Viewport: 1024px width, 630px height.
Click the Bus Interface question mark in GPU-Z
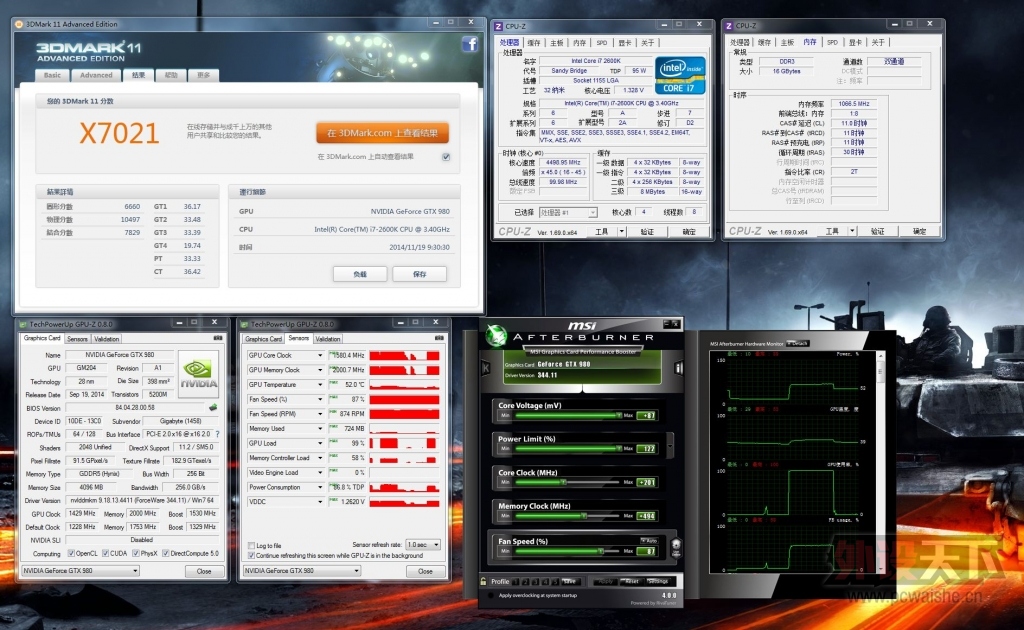pyautogui.click(x=217, y=434)
